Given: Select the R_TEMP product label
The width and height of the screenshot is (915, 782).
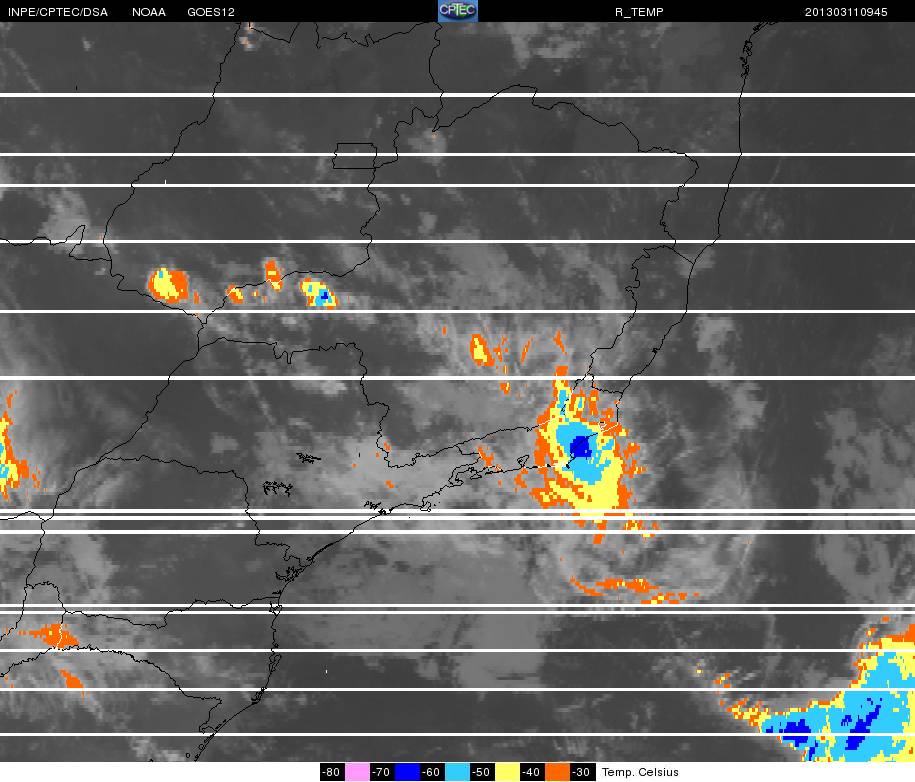Looking at the screenshot, I should point(639,12).
